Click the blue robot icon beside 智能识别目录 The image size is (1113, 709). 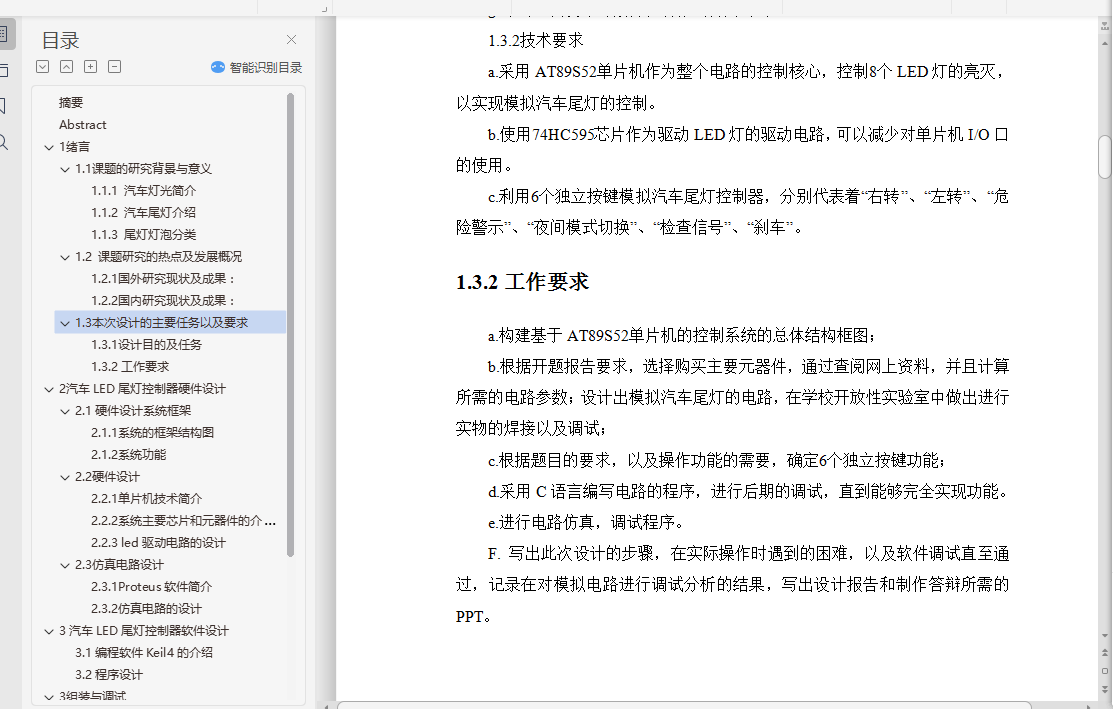pyautogui.click(x=218, y=67)
